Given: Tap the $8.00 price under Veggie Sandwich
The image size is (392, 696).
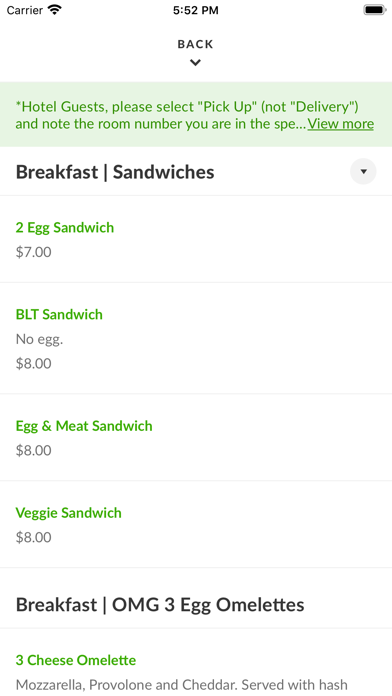Looking at the screenshot, I should (x=34, y=538).
